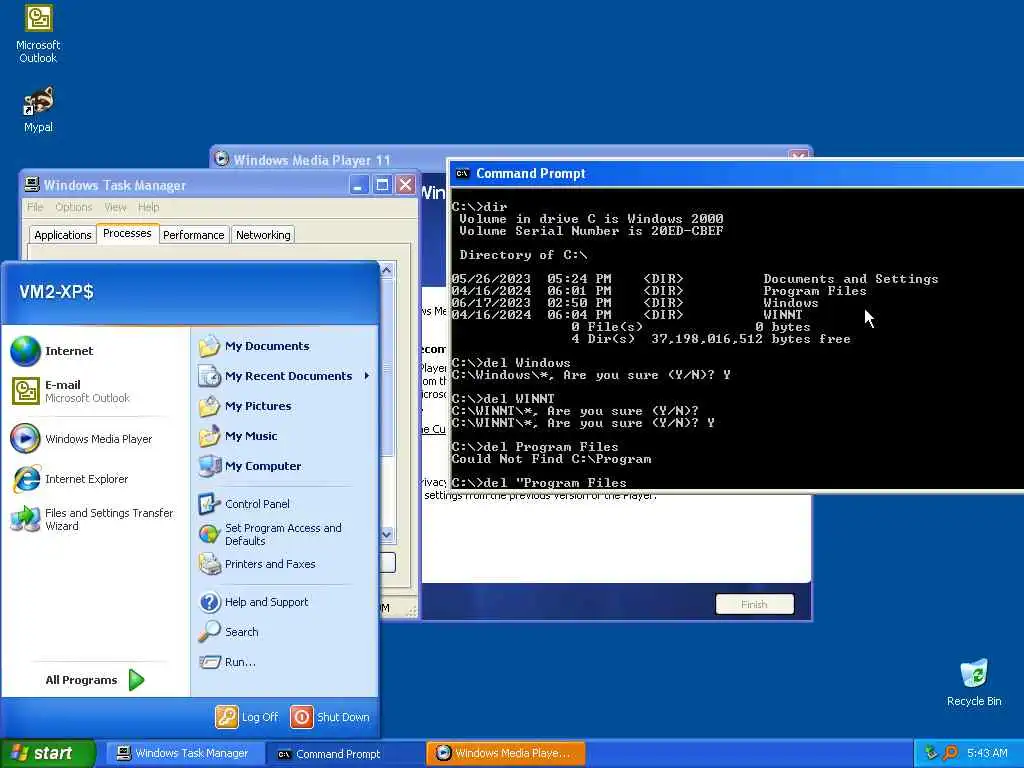
Task: Switch to Networking tab in Task Manager
Action: coord(263,235)
